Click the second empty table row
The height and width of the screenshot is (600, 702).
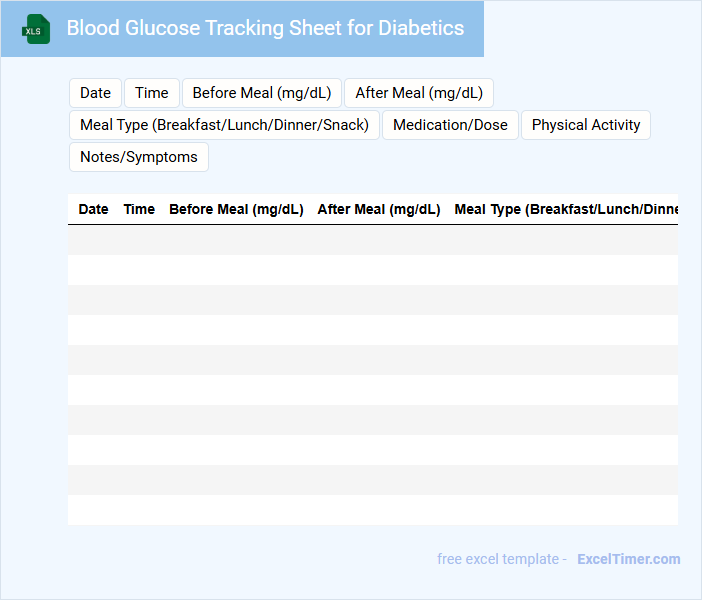tap(372, 270)
